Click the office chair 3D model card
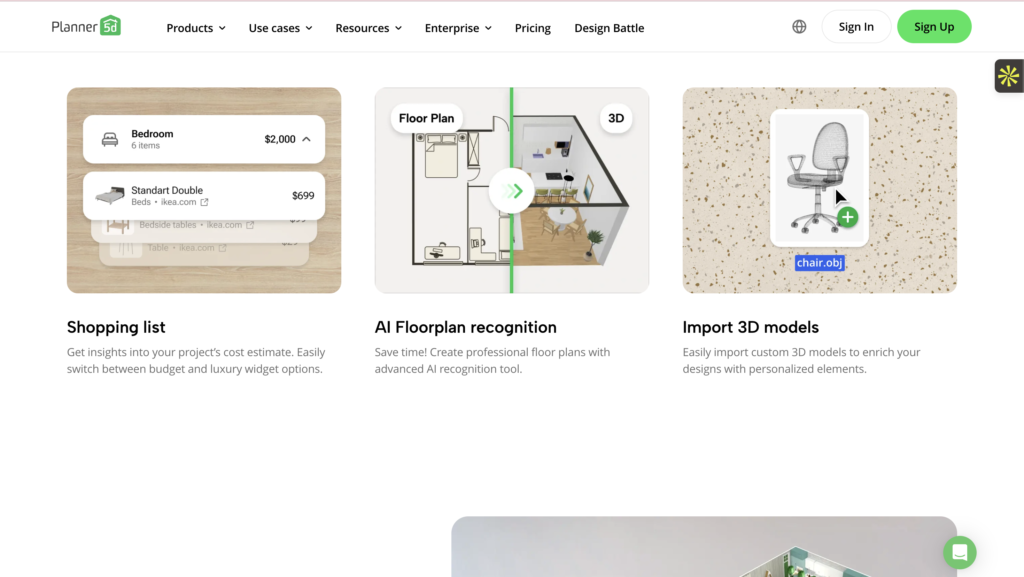This screenshot has width=1024, height=577. click(819, 178)
